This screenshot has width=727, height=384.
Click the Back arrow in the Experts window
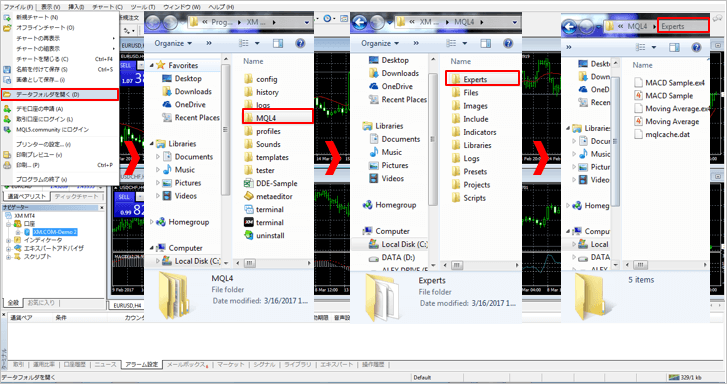[x=569, y=27]
